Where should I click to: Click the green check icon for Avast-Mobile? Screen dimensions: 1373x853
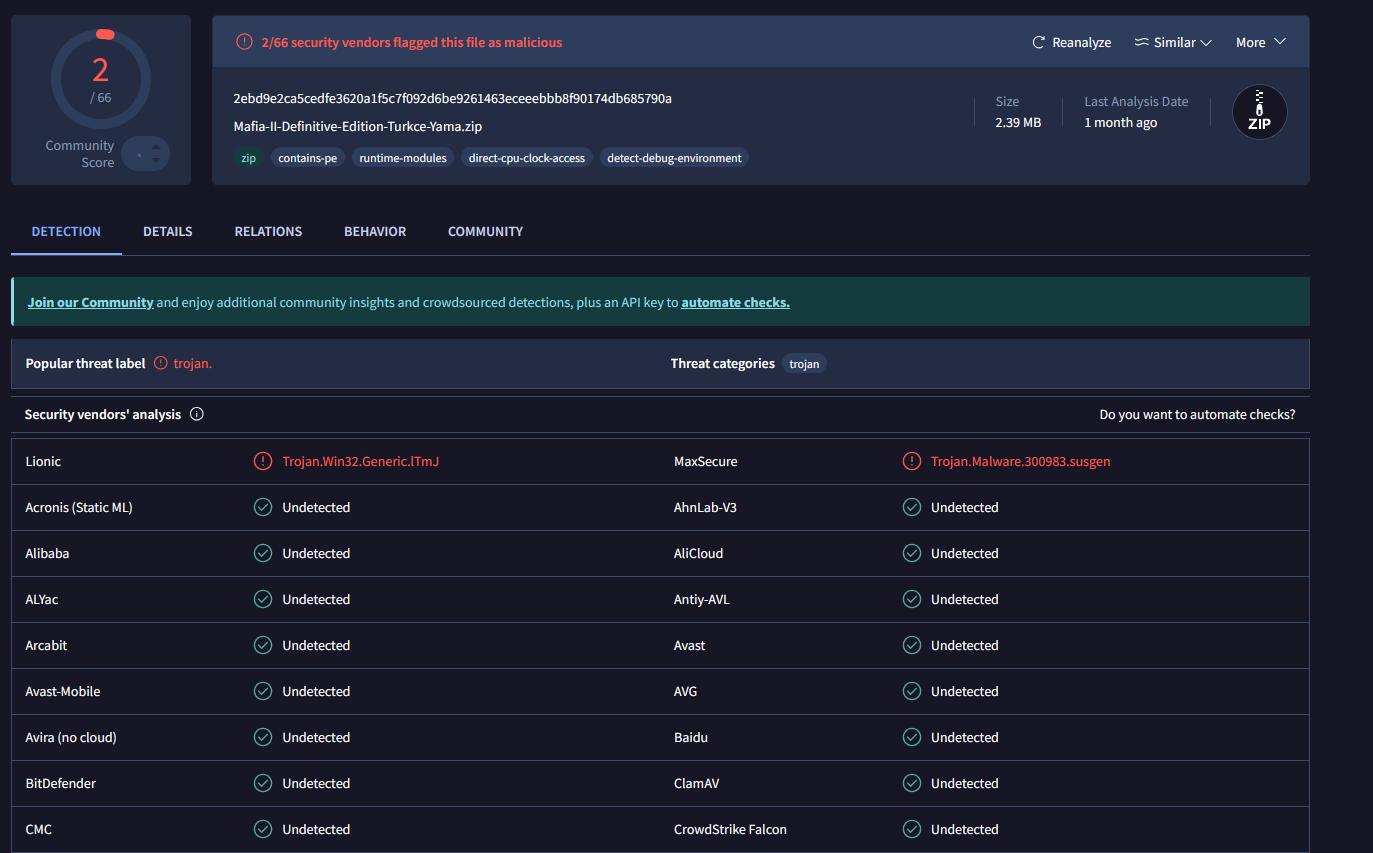coord(263,691)
